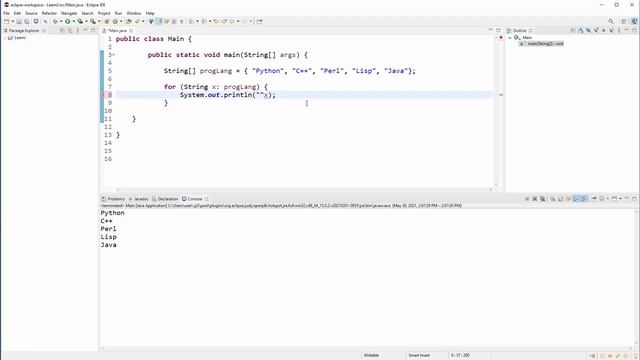640x360 pixels.
Task: Click the External Tools run icon
Action: pos(93,21)
